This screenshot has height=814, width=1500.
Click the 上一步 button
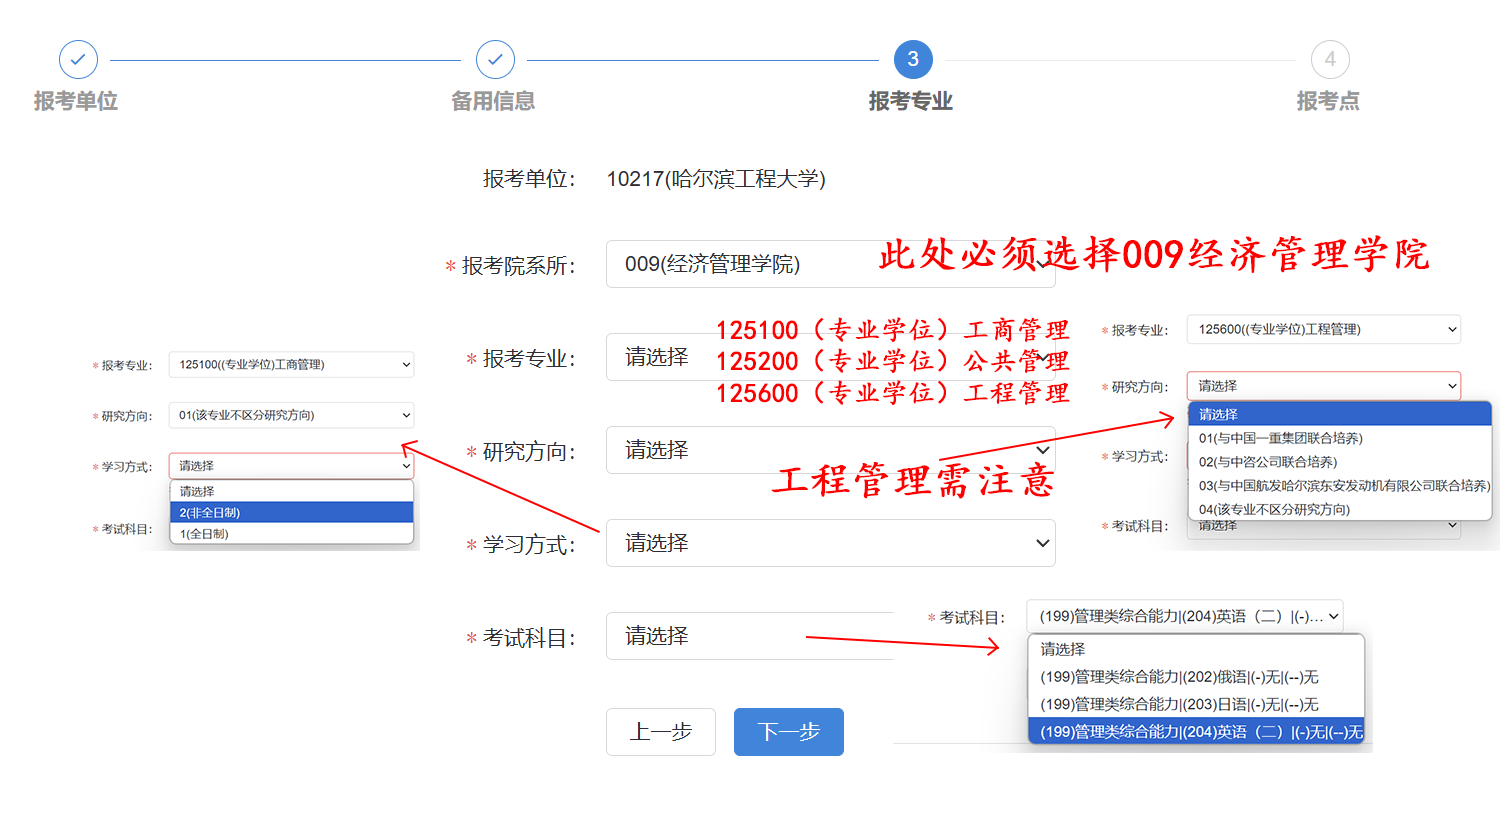660,732
